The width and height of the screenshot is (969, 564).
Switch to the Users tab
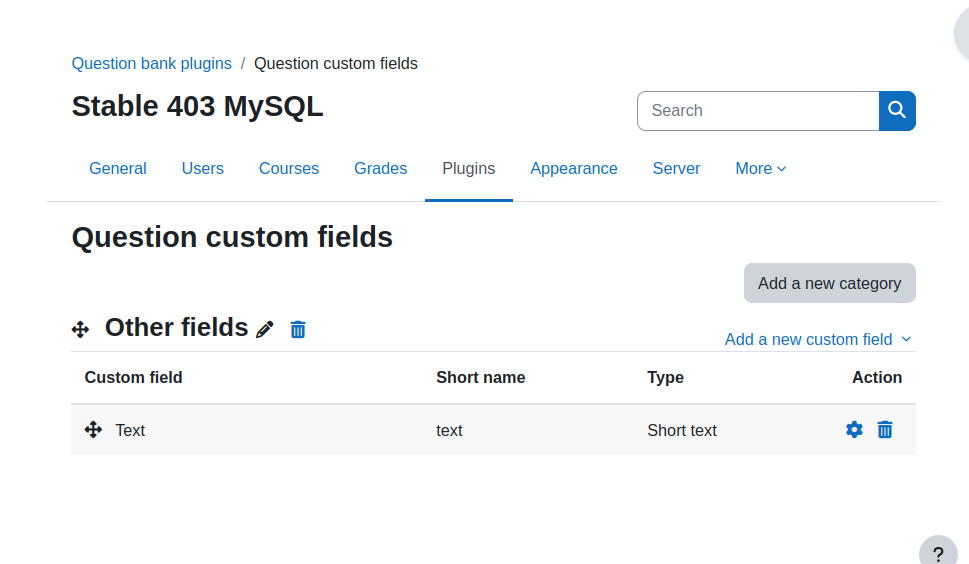tap(203, 169)
